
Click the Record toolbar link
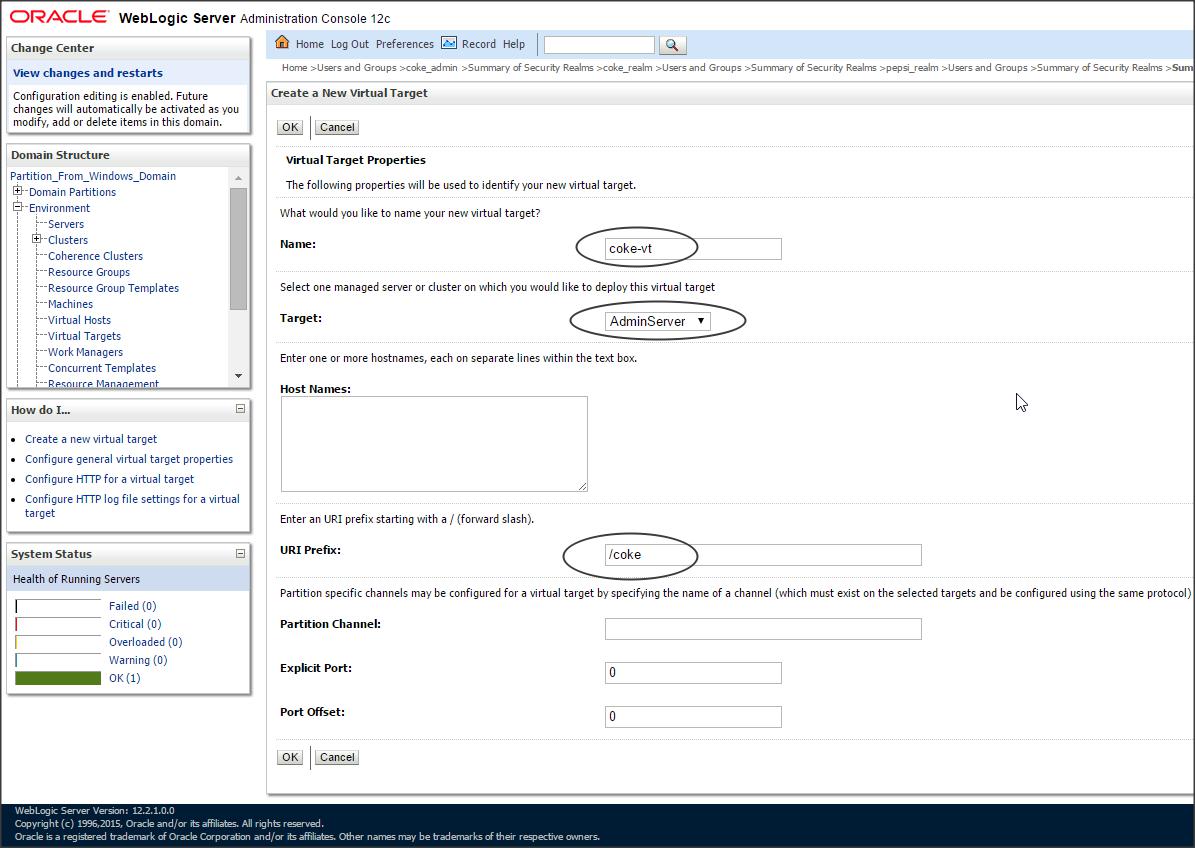[x=479, y=44]
